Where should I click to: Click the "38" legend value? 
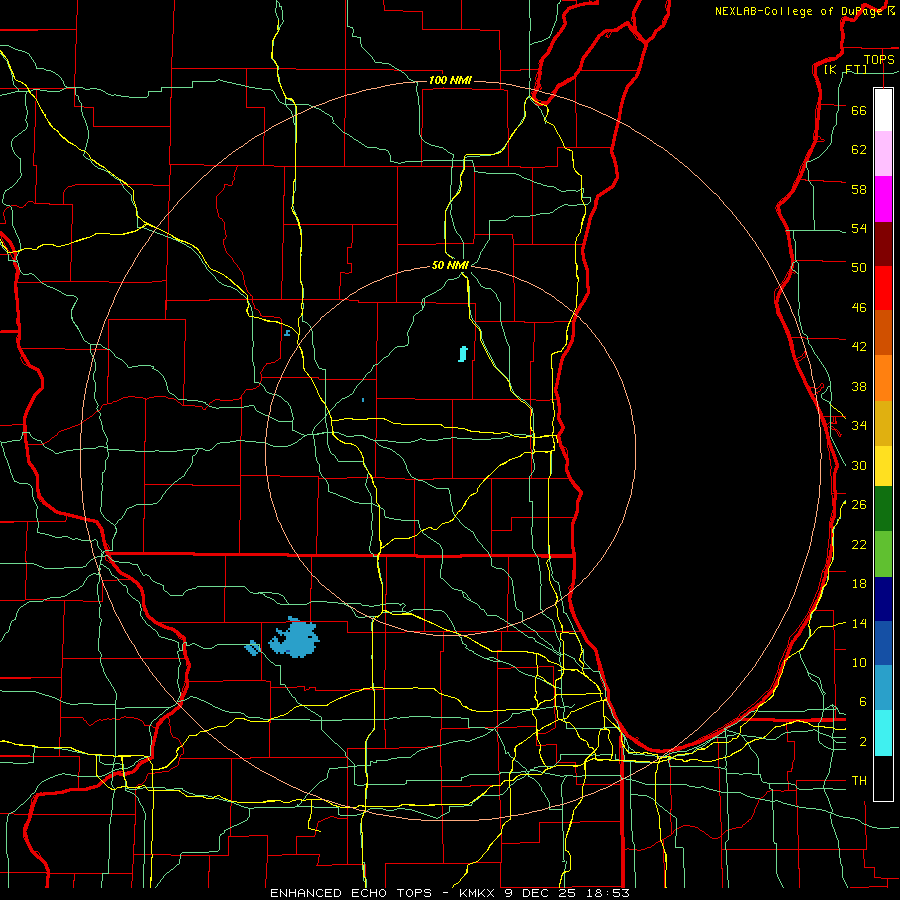(859, 386)
